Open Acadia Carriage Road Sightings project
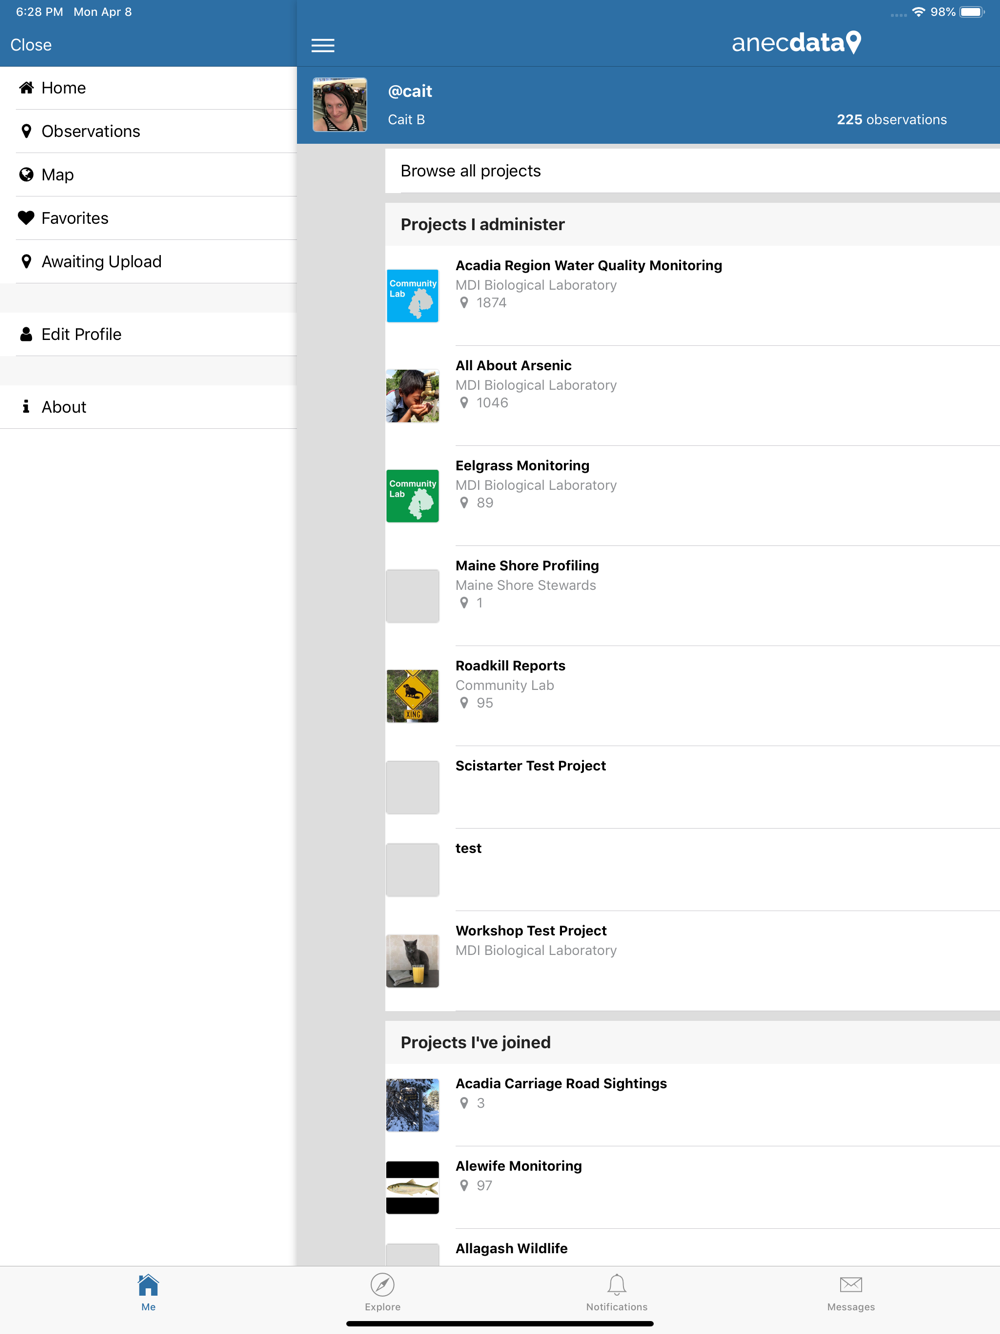The image size is (1000, 1334). [x=692, y=1105]
